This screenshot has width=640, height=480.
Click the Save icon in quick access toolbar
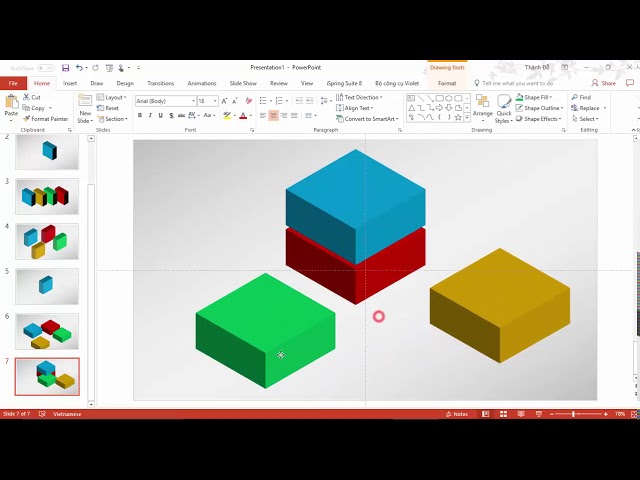pos(66,68)
